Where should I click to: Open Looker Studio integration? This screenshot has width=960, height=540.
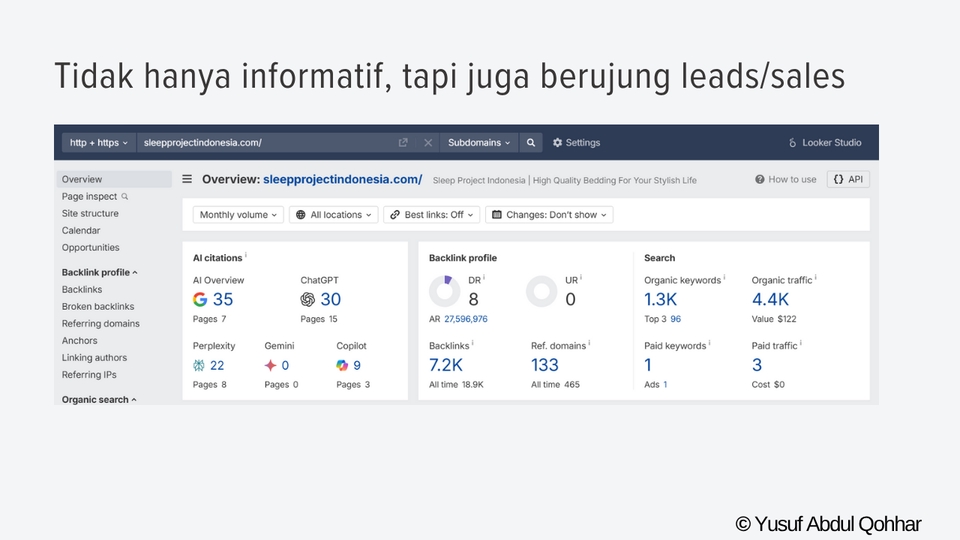click(x=825, y=143)
